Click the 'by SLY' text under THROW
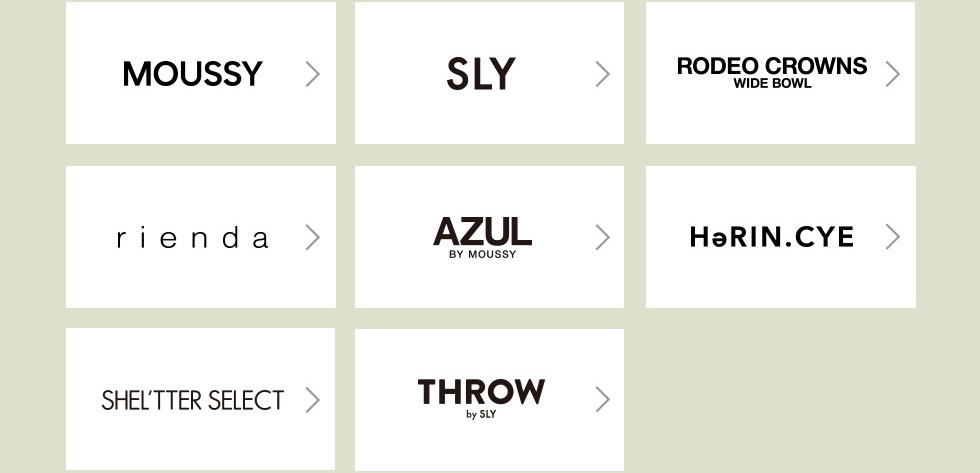The width and height of the screenshot is (980, 473). [481, 414]
